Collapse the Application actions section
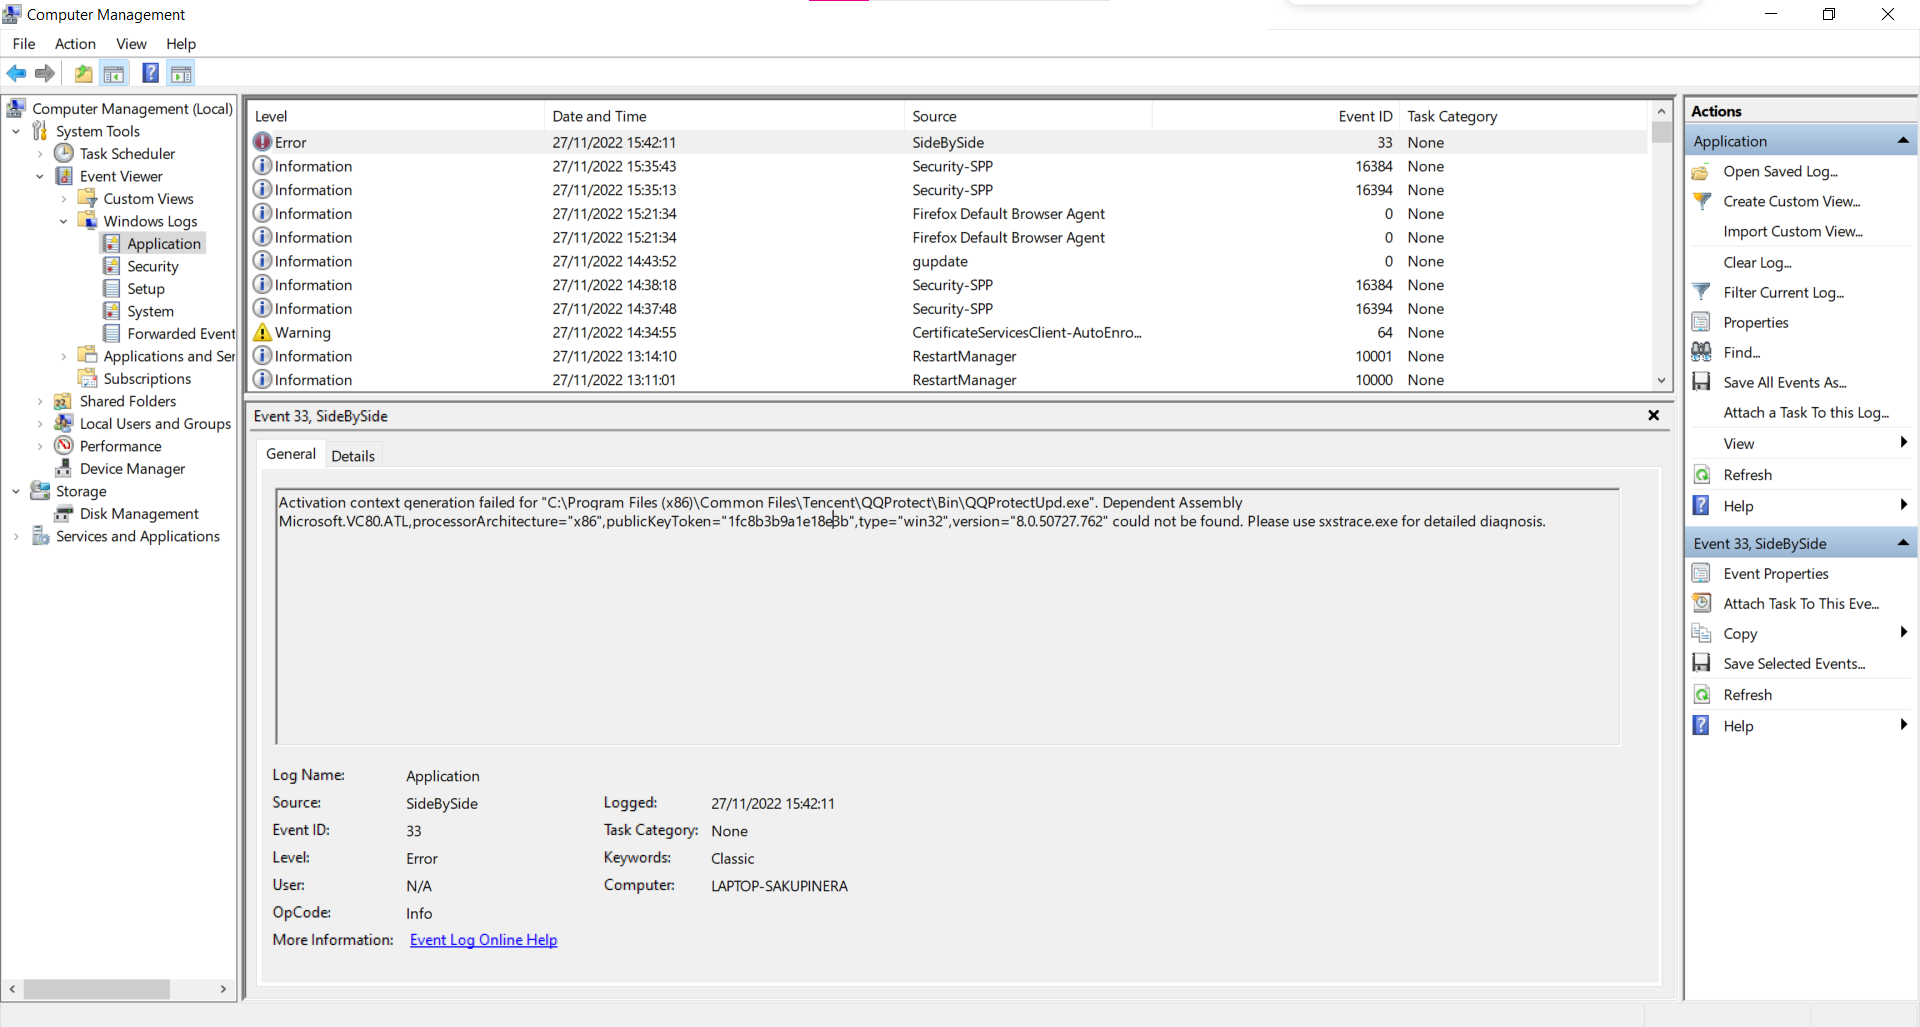Viewport: 1920px width, 1027px height. (1902, 141)
